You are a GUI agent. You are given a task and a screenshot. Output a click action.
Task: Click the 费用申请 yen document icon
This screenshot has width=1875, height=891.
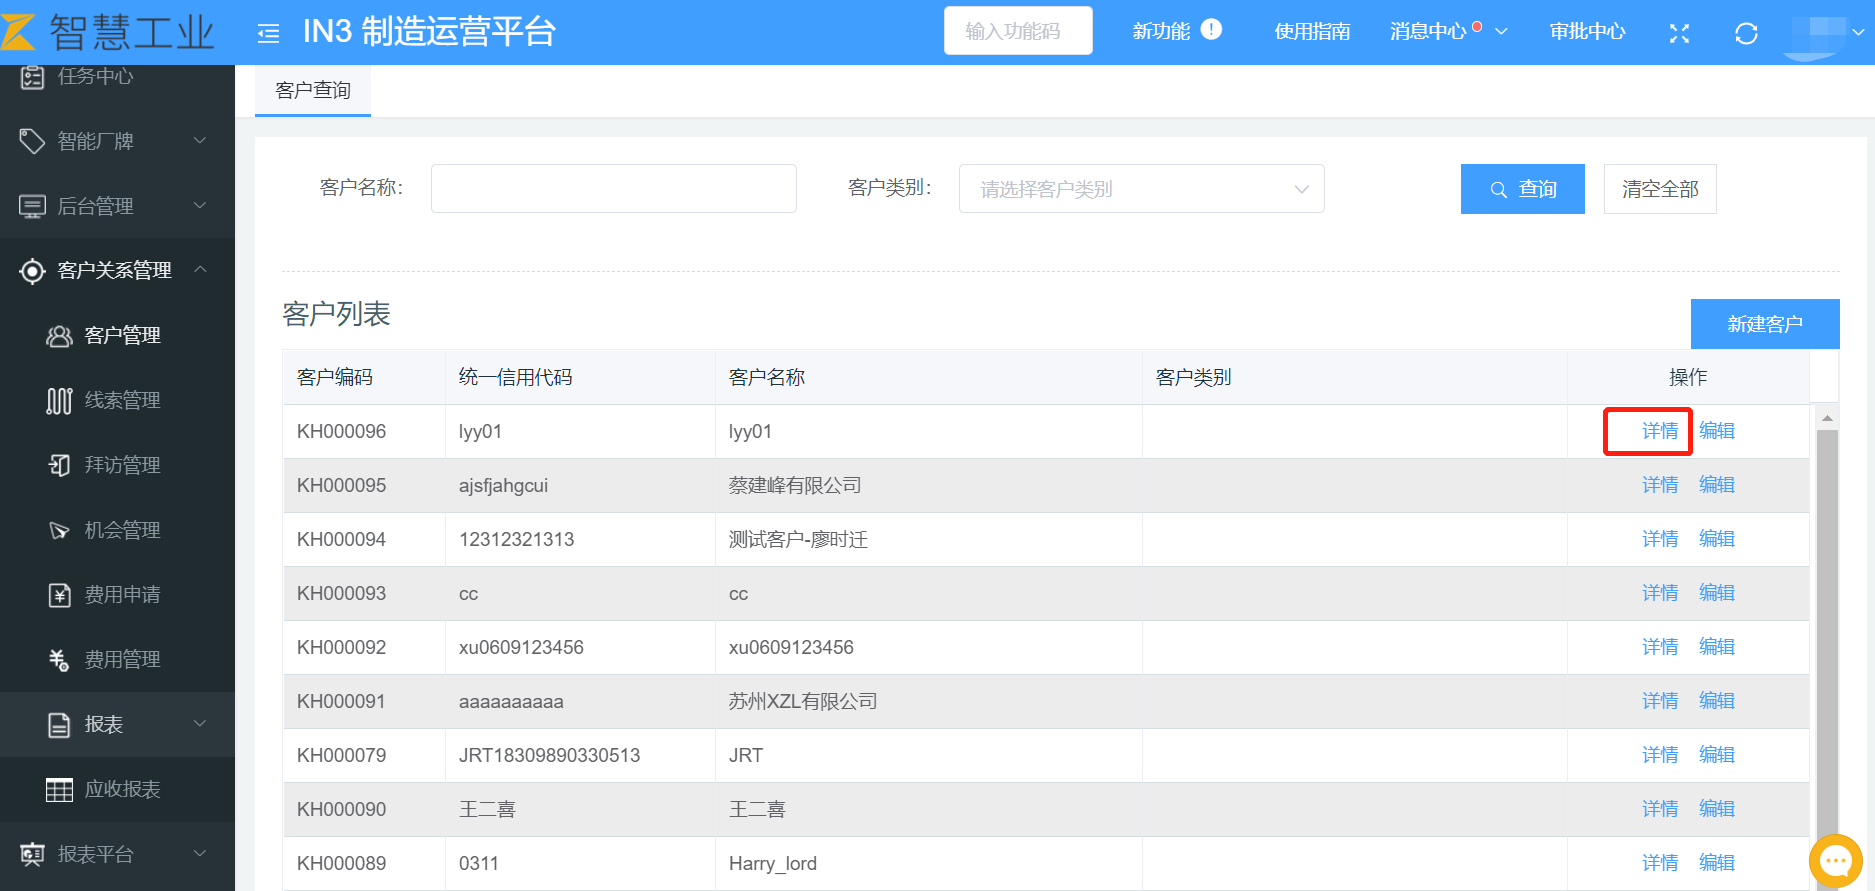pyautogui.click(x=60, y=596)
